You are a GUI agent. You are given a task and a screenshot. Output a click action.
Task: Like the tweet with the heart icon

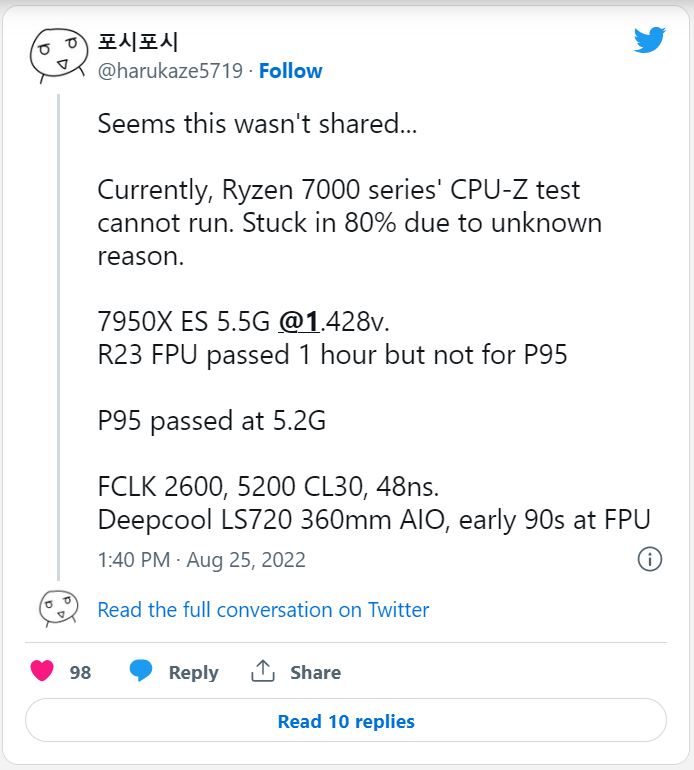pyautogui.click(x=42, y=672)
